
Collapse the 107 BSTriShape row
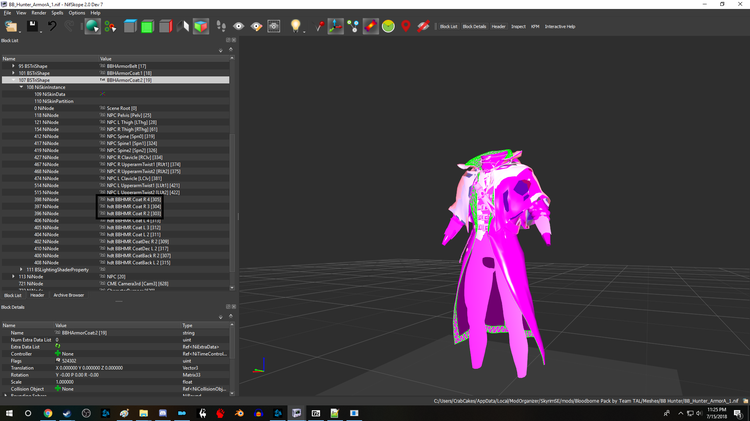point(13,80)
